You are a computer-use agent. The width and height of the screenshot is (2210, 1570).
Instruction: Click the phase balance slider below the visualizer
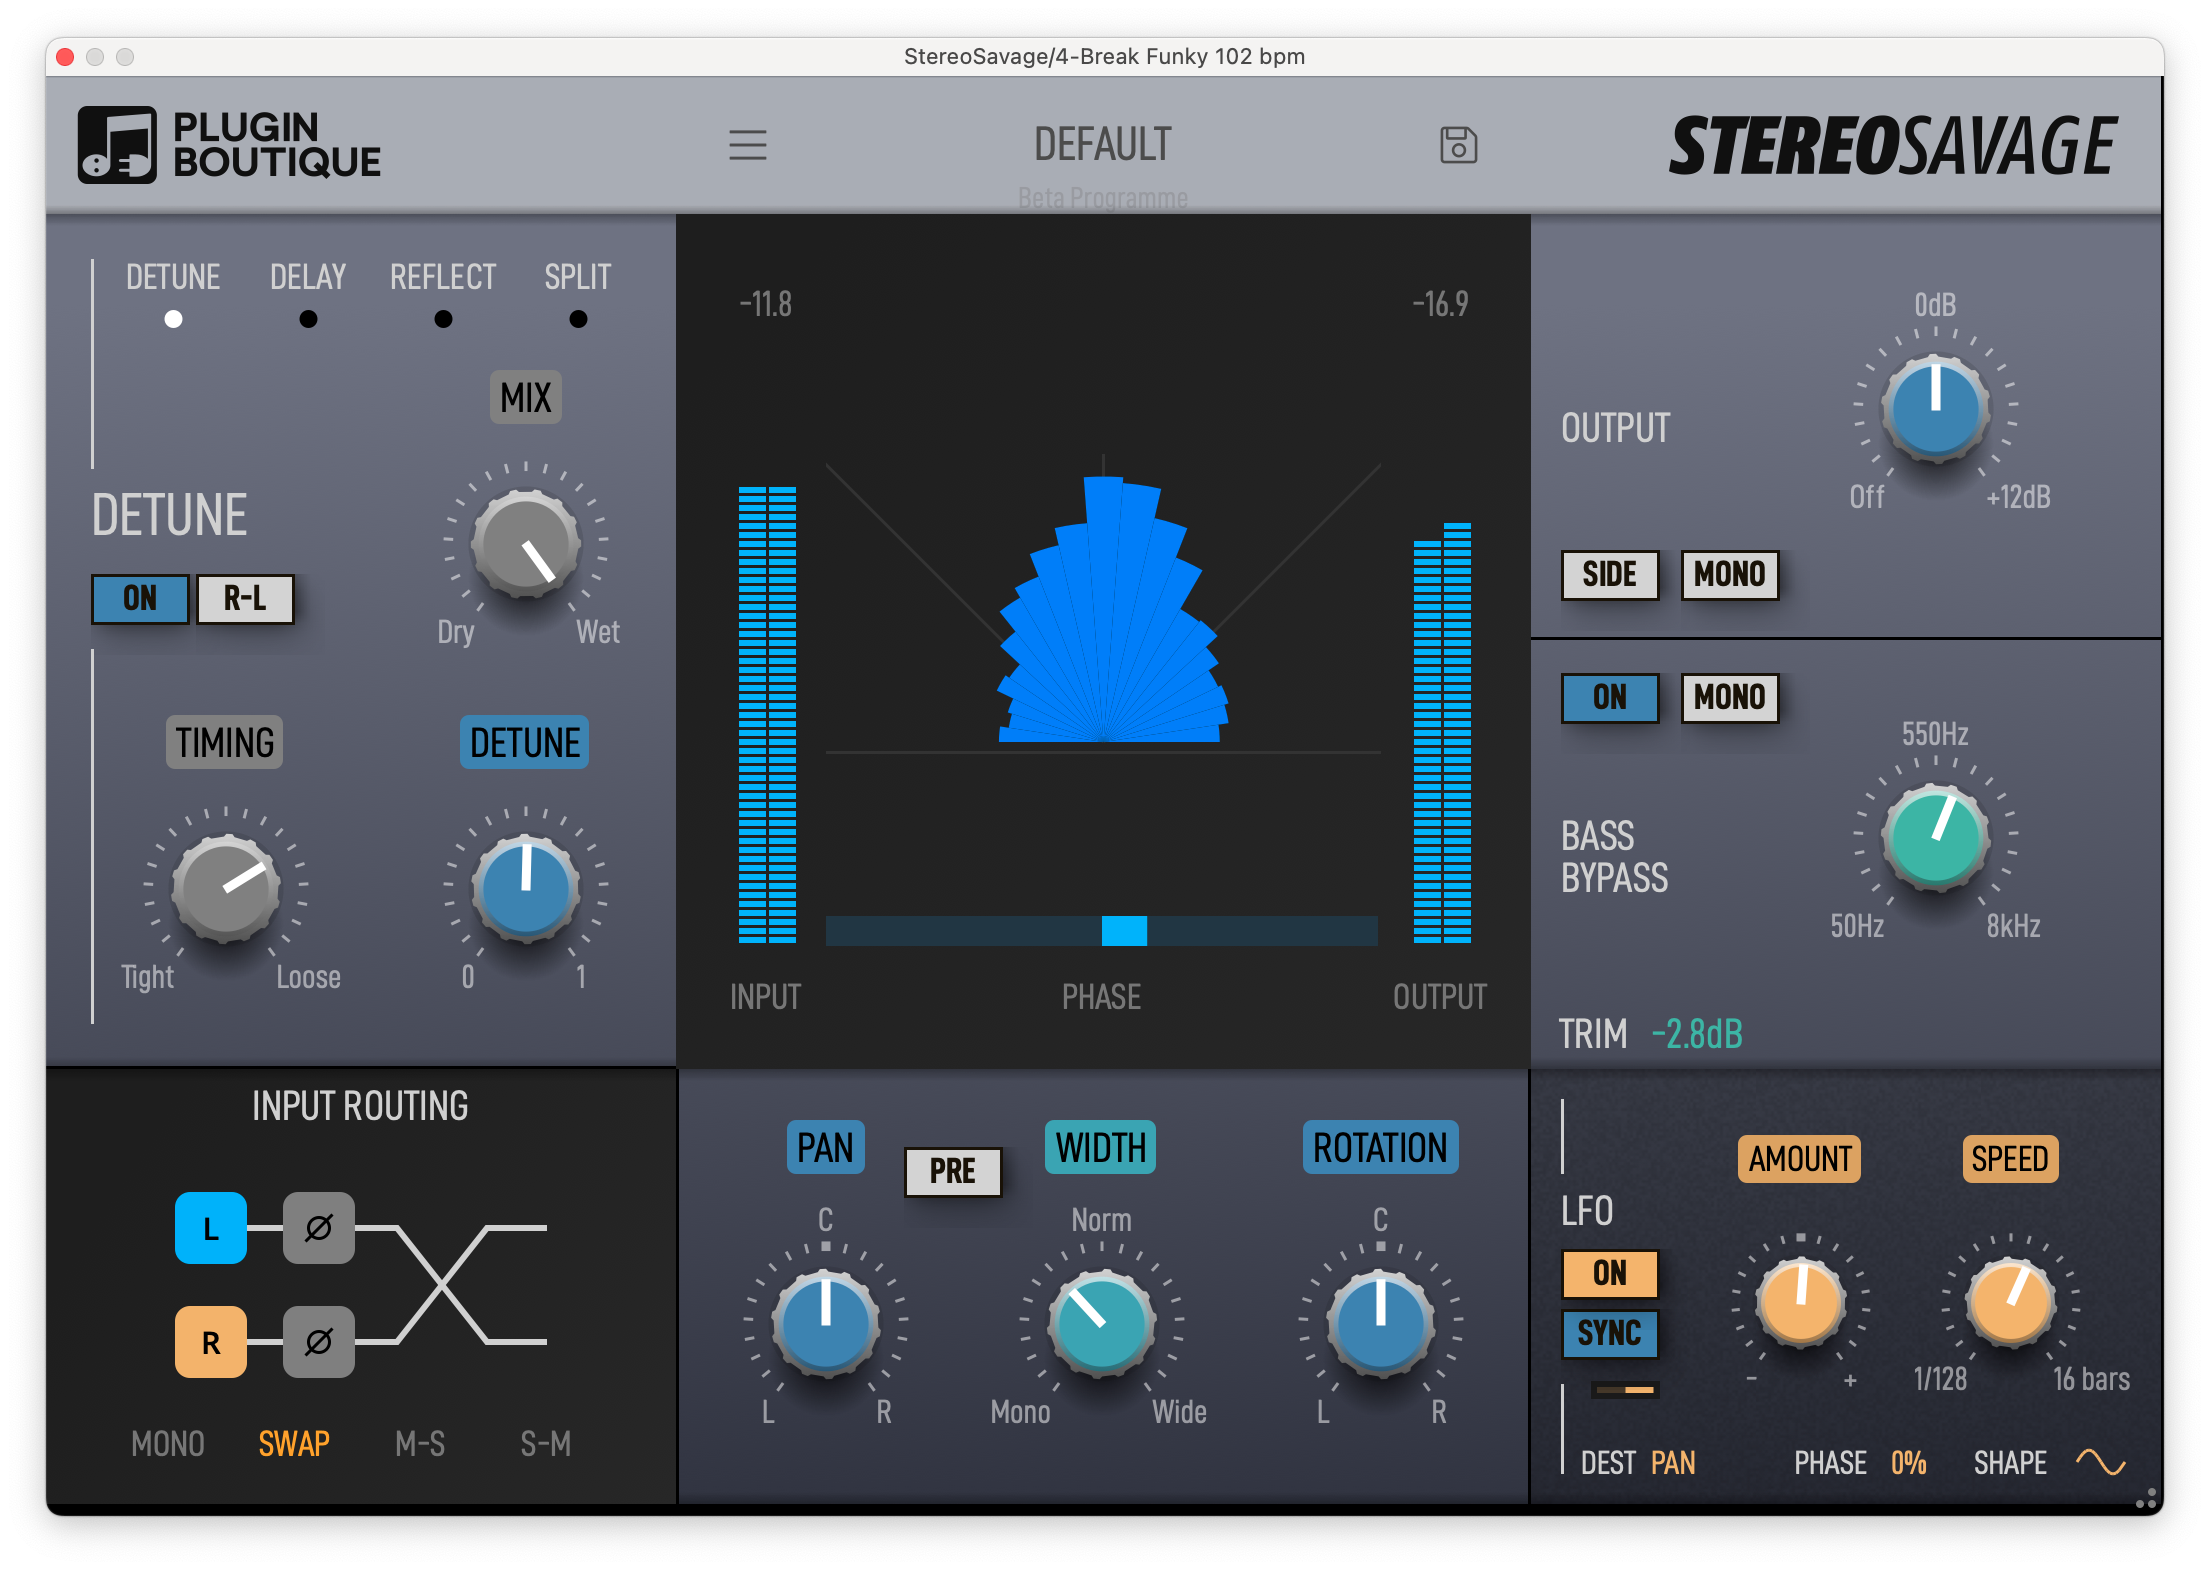(x=1124, y=931)
